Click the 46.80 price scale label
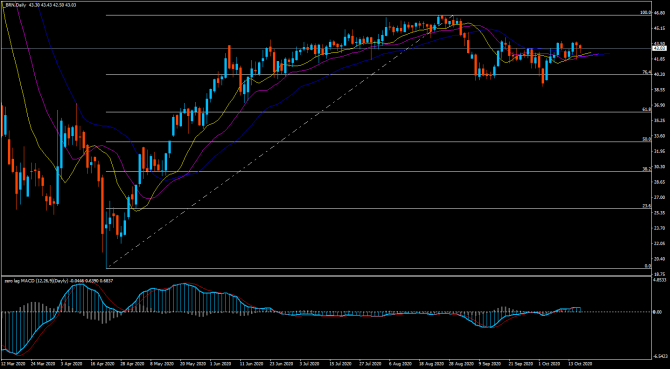670x369 pixels. (x=658, y=13)
